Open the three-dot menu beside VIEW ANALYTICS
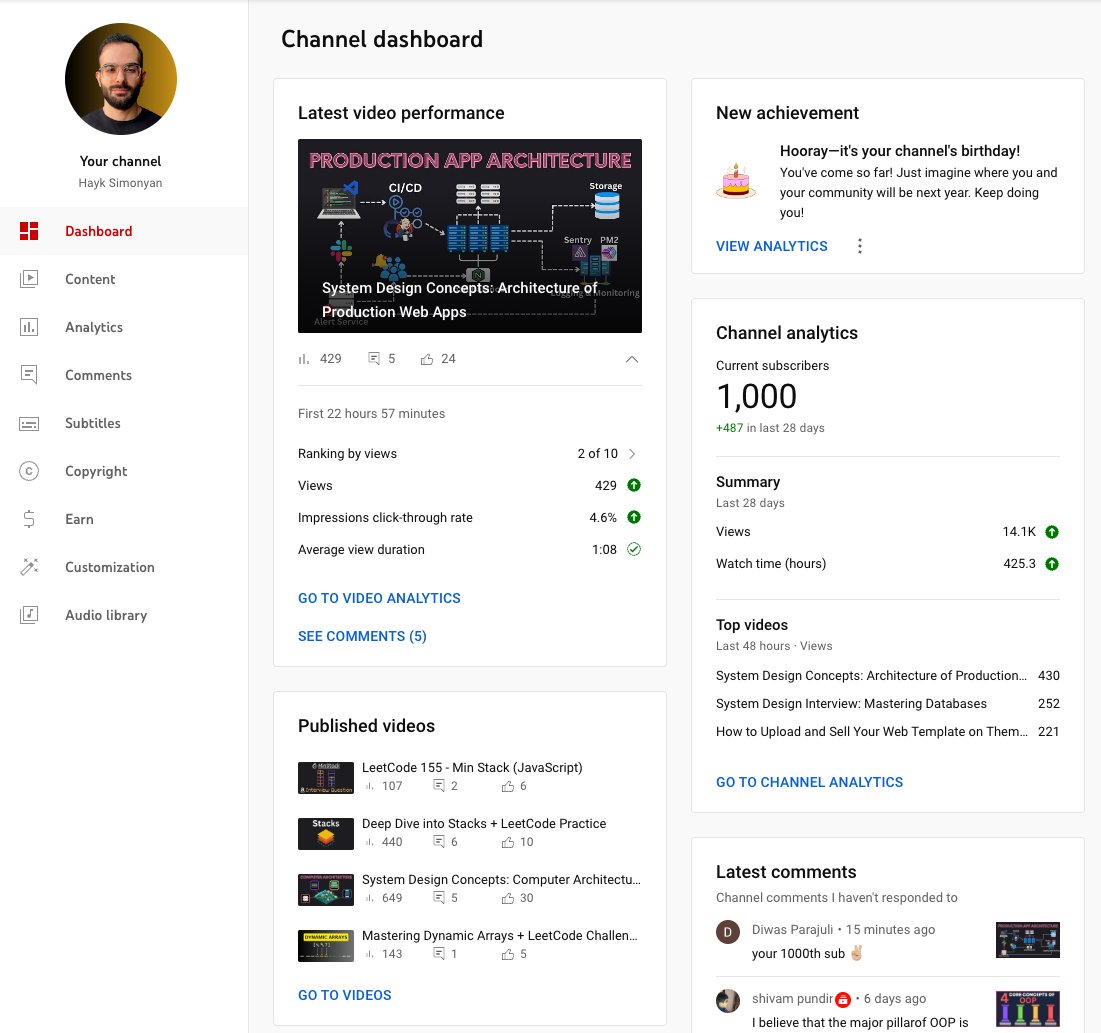Screen dimensions: 1101x1033 click(860, 246)
